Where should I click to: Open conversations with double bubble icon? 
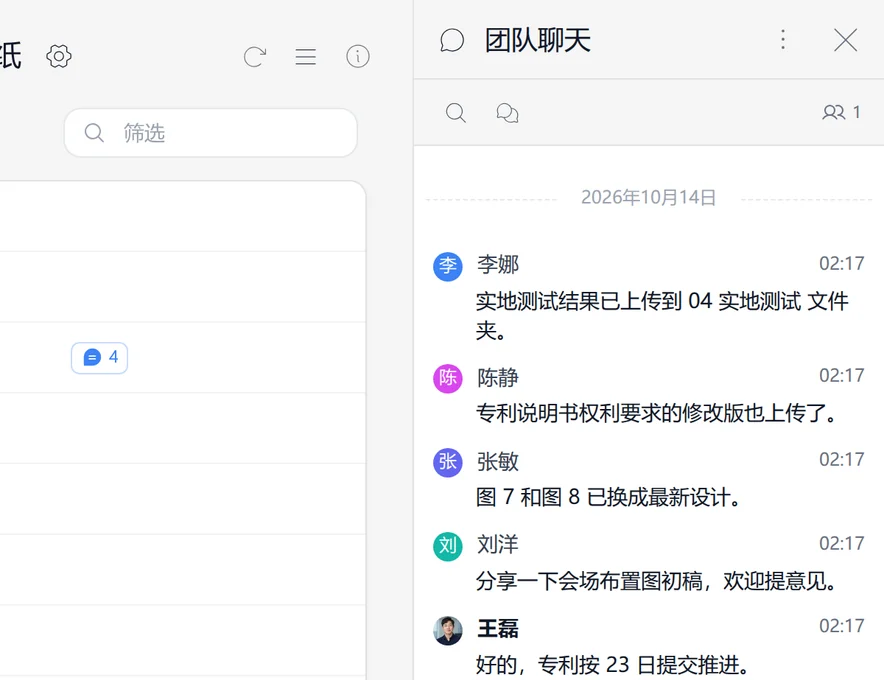coord(507,112)
